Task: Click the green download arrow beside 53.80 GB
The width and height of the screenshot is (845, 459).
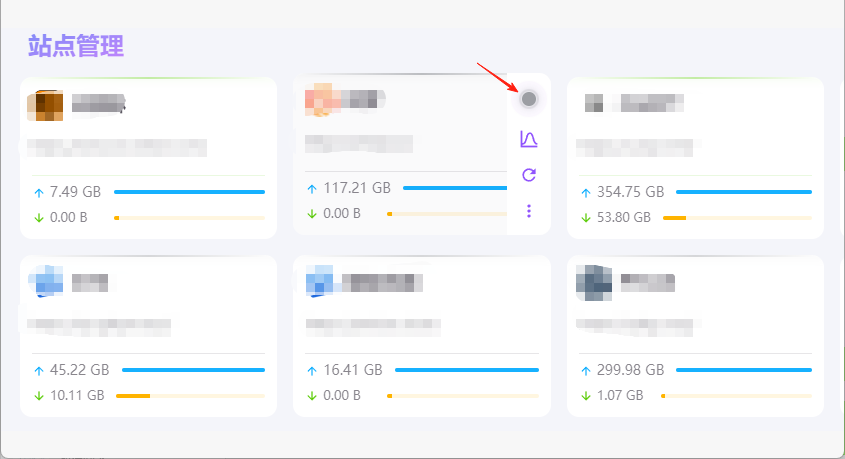Action: [586, 217]
